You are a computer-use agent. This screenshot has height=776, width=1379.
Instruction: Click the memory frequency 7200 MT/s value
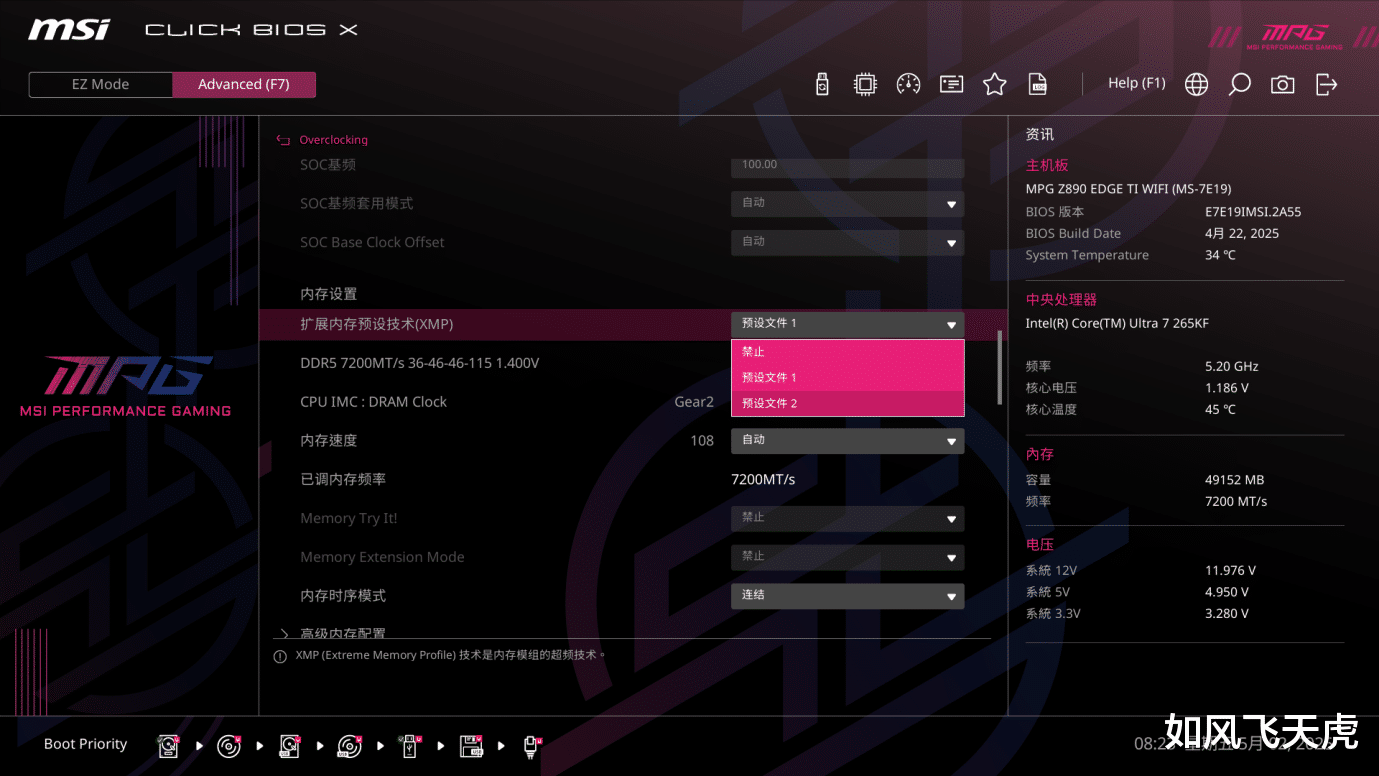click(1236, 502)
